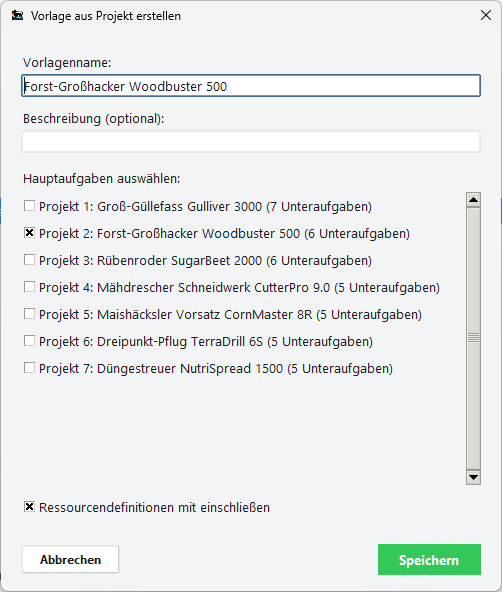The width and height of the screenshot is (502, 592).
Task: Click the scrollbar up arrow
Action: (473, 200)
